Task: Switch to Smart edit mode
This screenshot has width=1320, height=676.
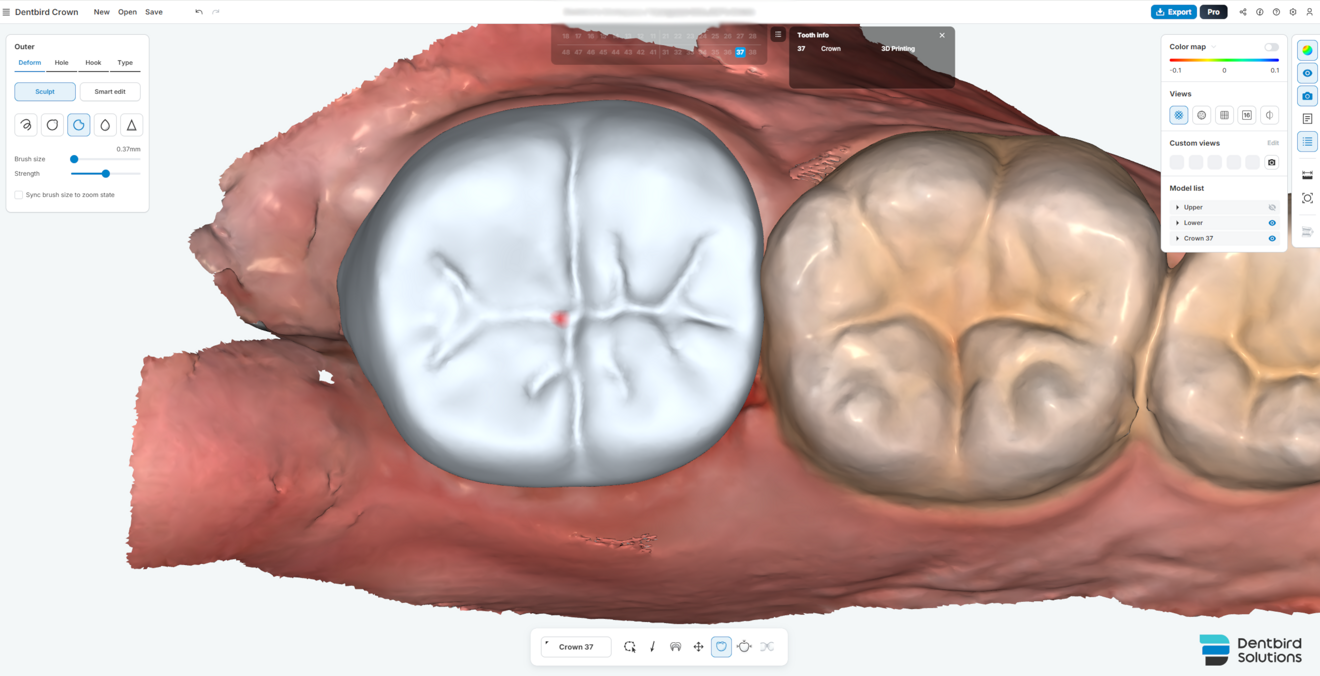Action: tap(110, 91)
